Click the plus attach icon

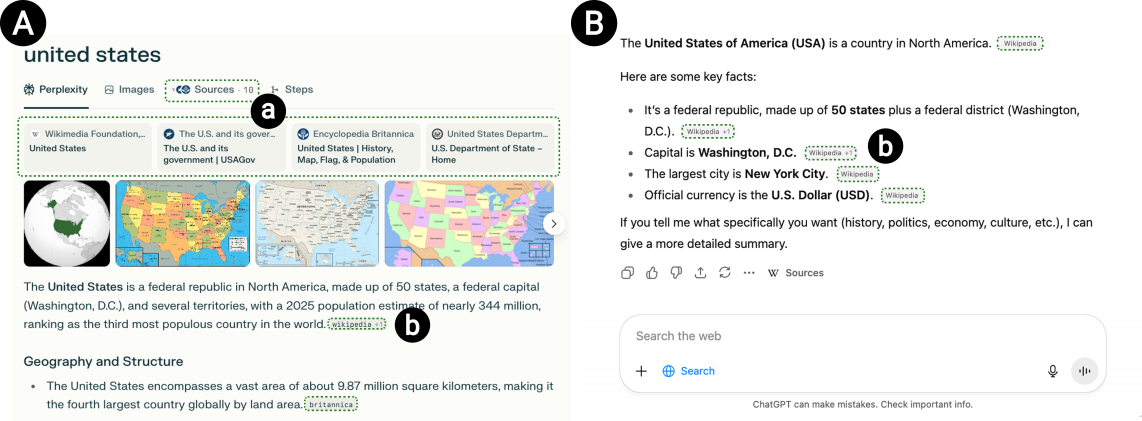coord(641,371)
